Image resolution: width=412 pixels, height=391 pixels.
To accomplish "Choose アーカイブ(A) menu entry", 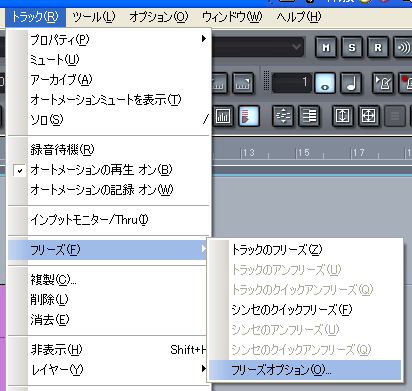I will (x=109, y=80).
